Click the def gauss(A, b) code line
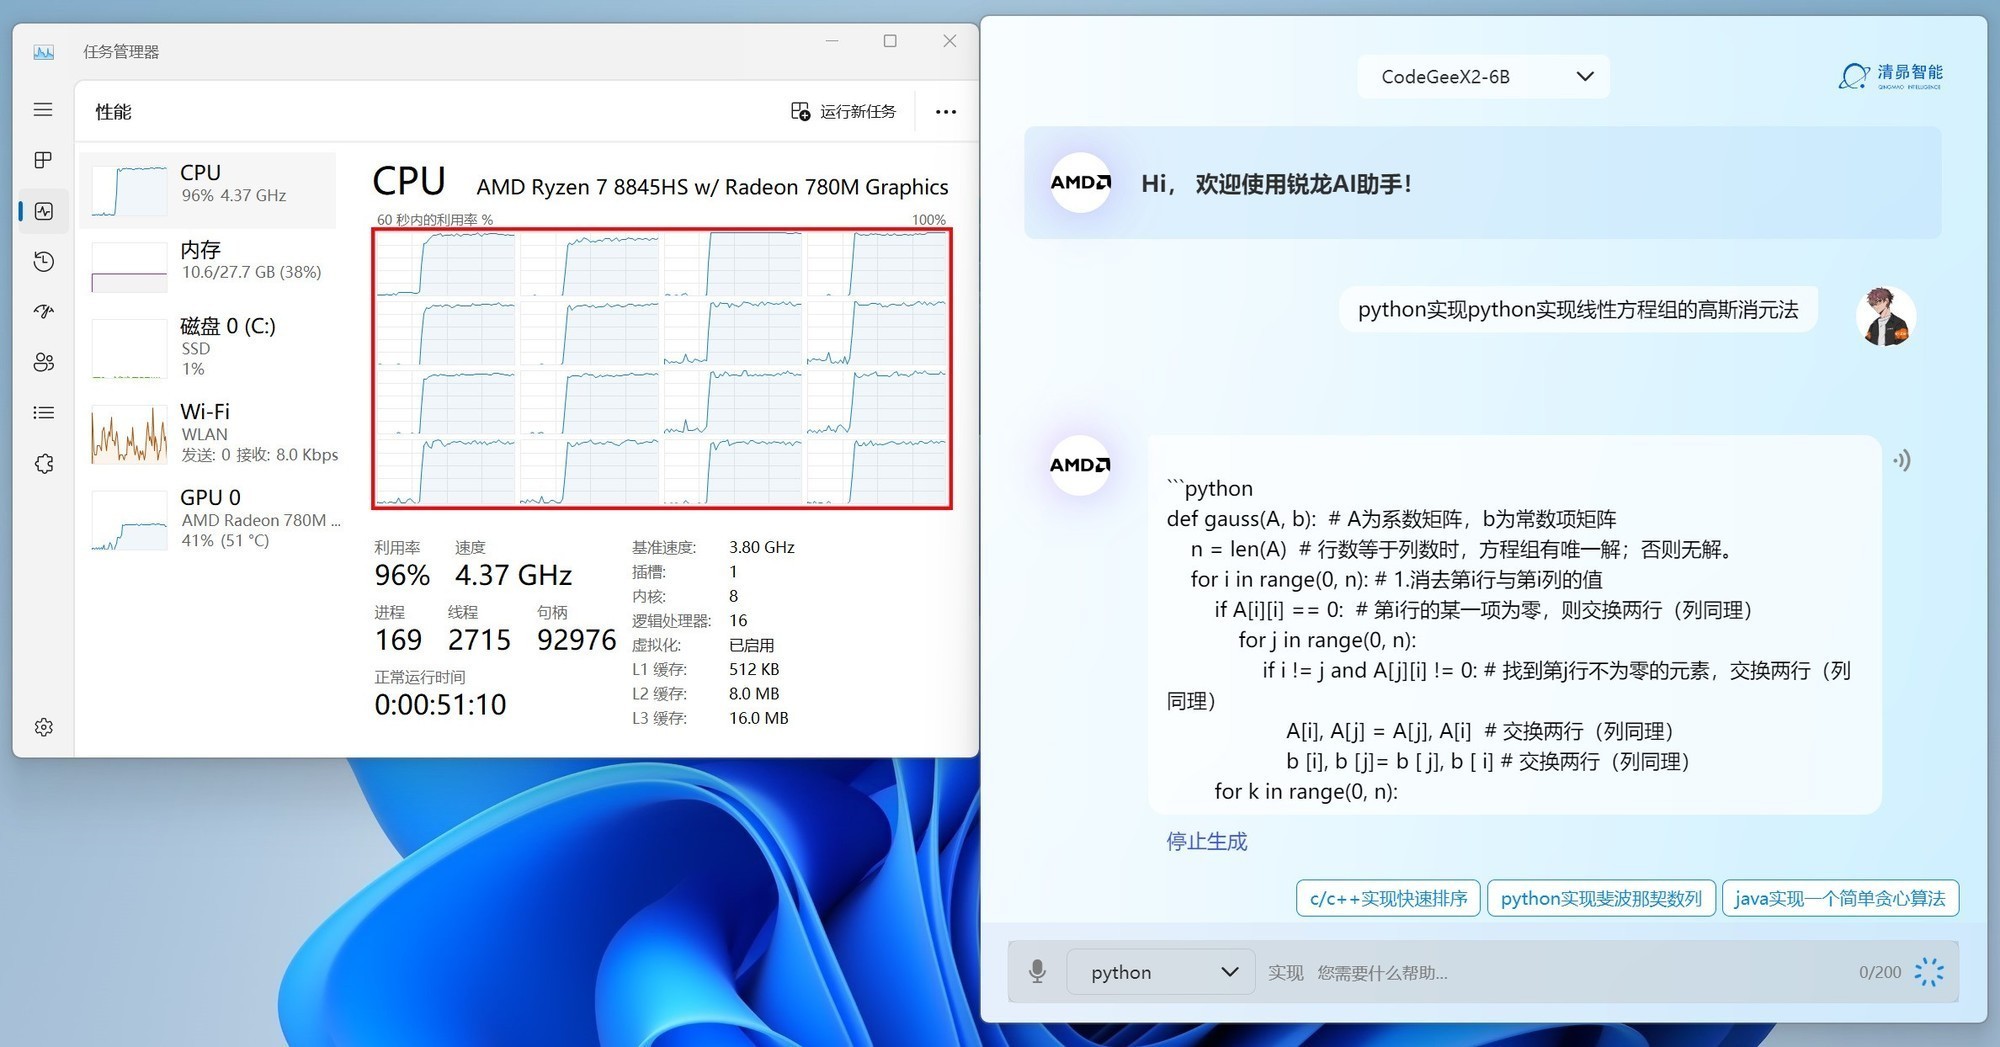 [1391, 519]
